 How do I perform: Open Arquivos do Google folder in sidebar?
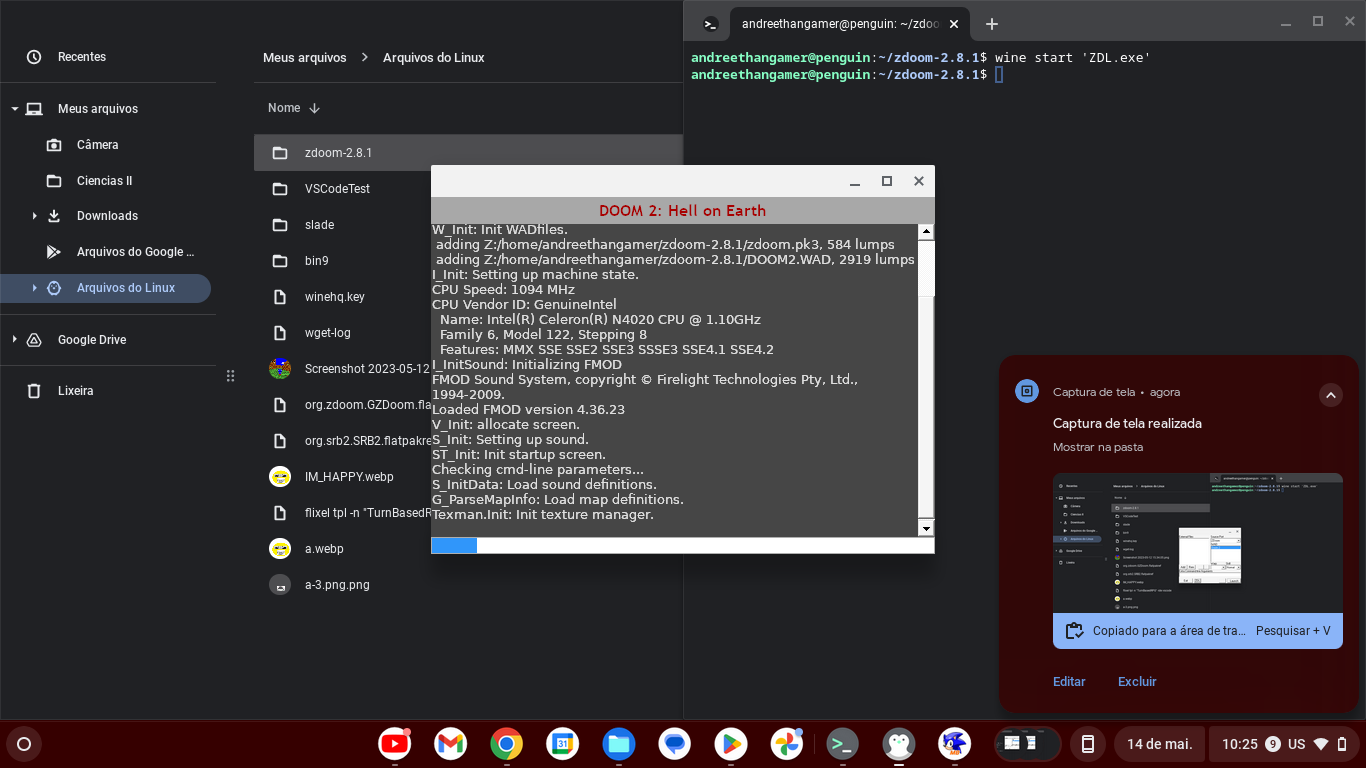tap(135, 252)
